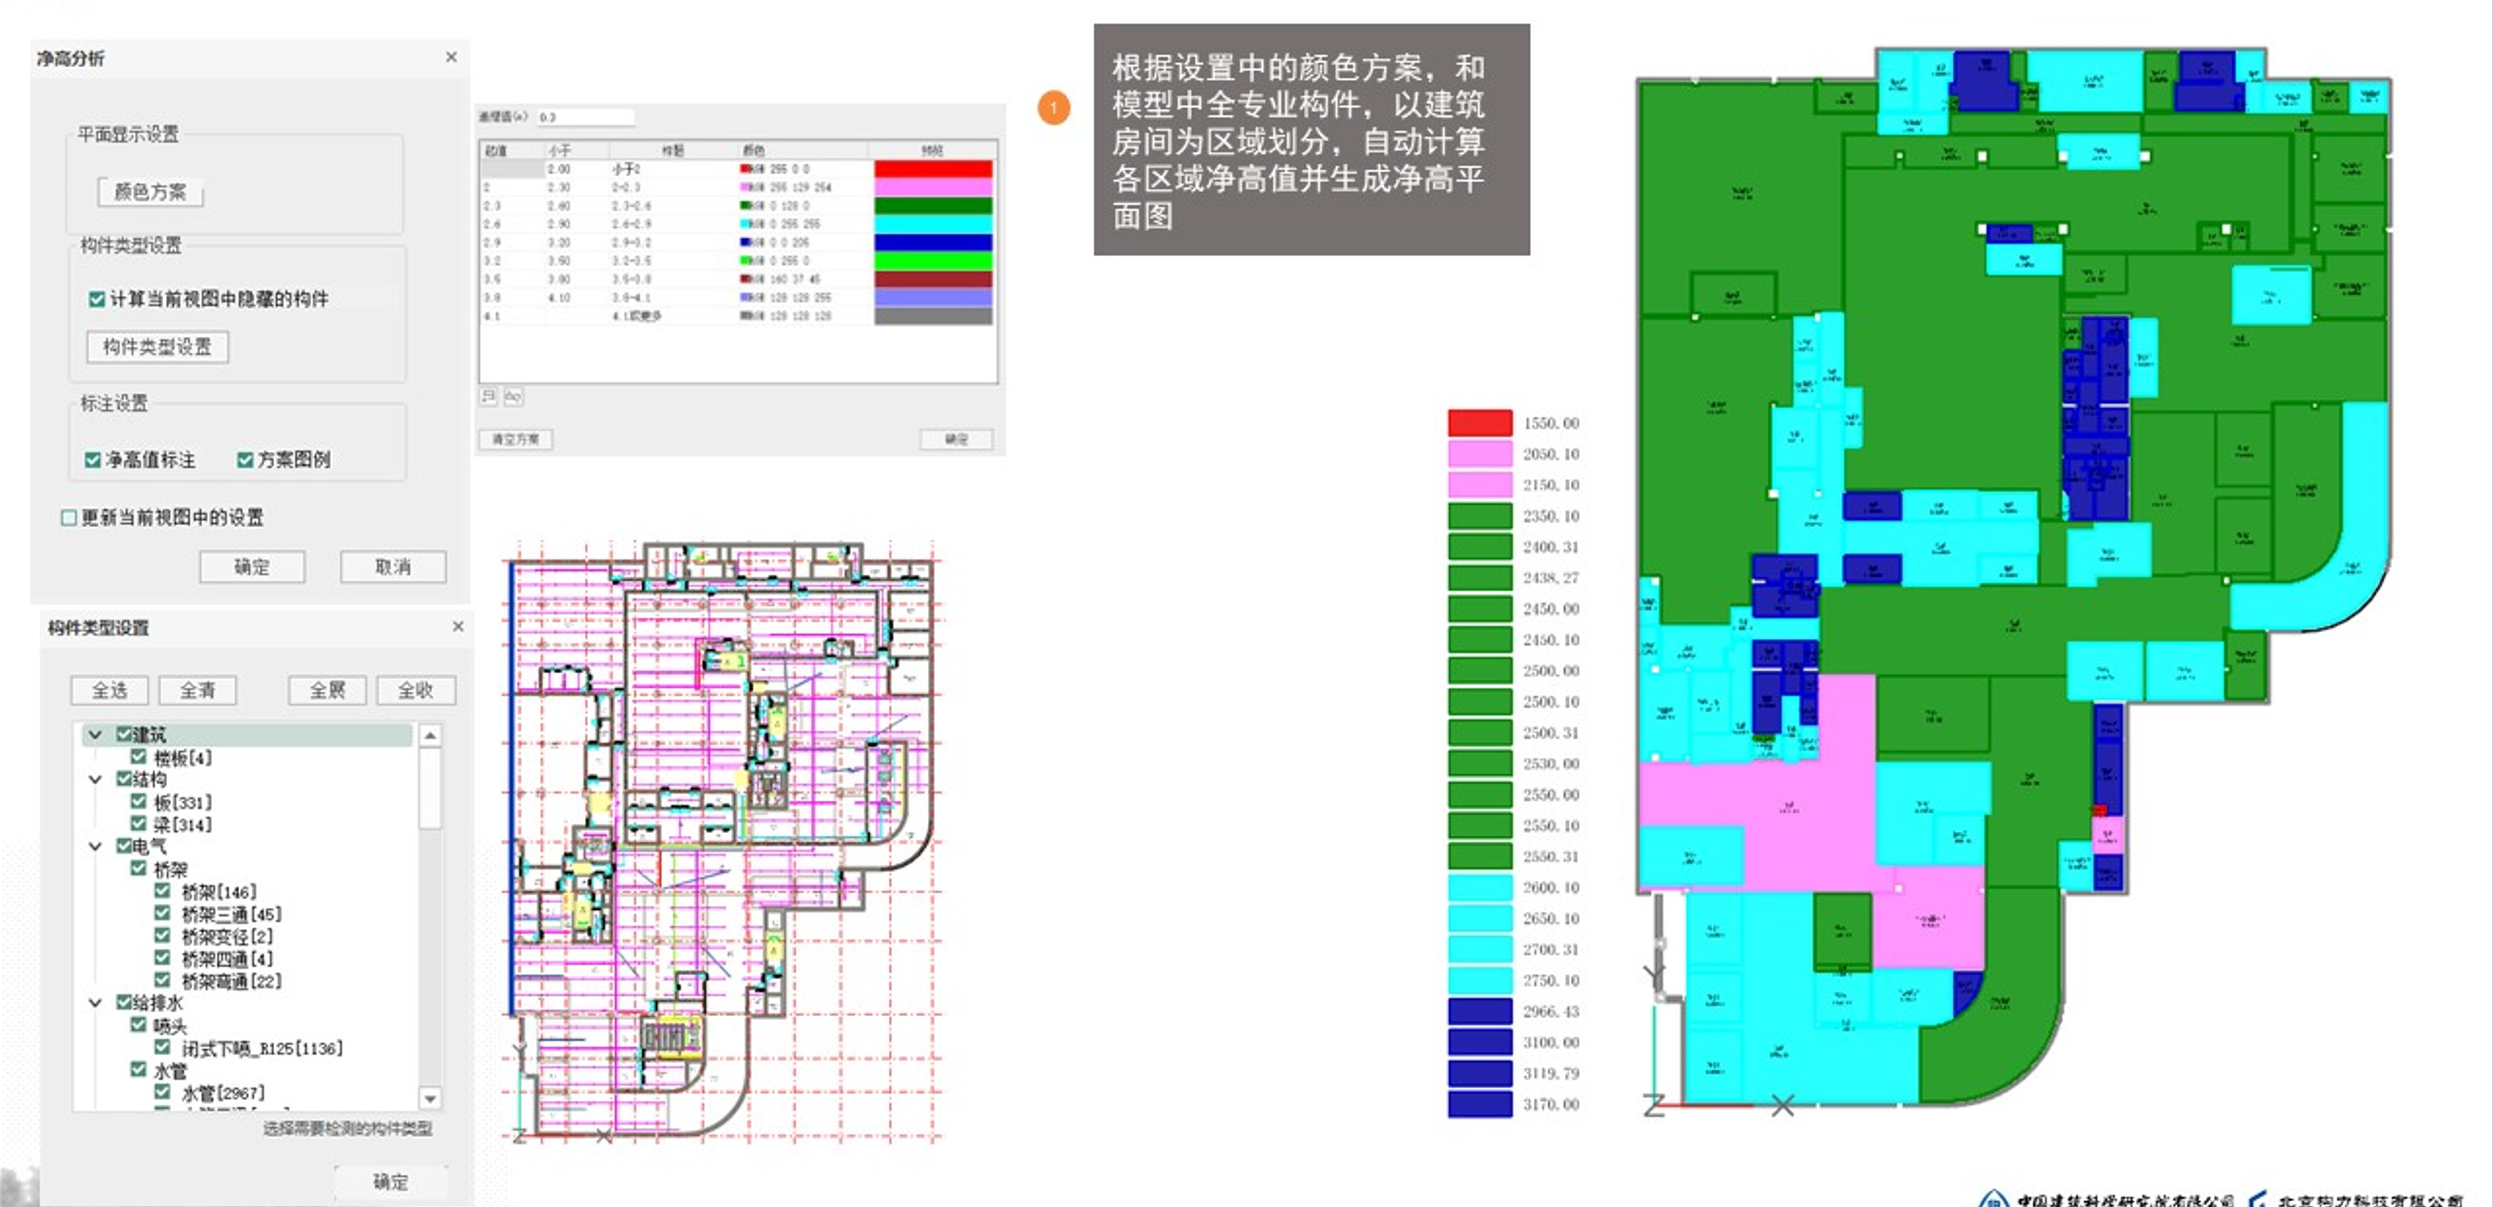Close the 净高分析 dialog with X
The height and width of the screenshot is (1207, 2493).
pyautogui.click(x=451, y=57)
